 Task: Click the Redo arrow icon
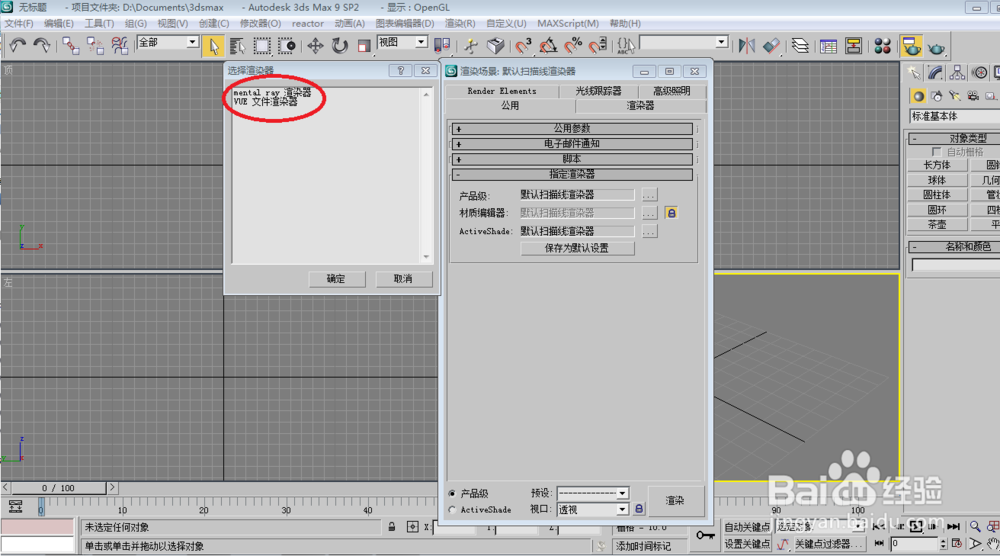[x=41, y=45]
